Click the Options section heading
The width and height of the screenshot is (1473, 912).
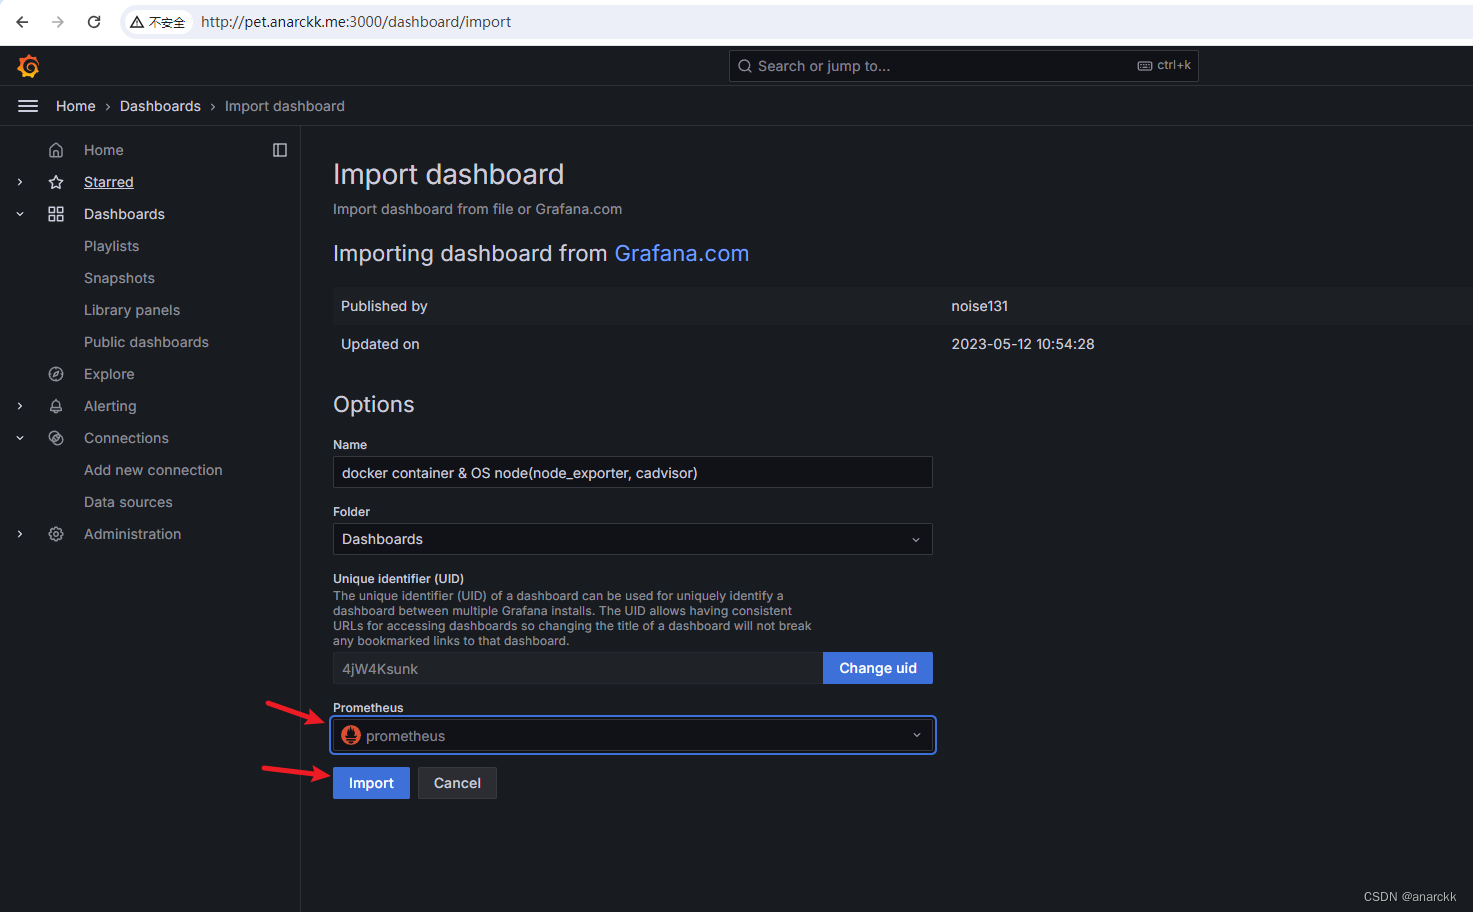(x=374, y=404)
